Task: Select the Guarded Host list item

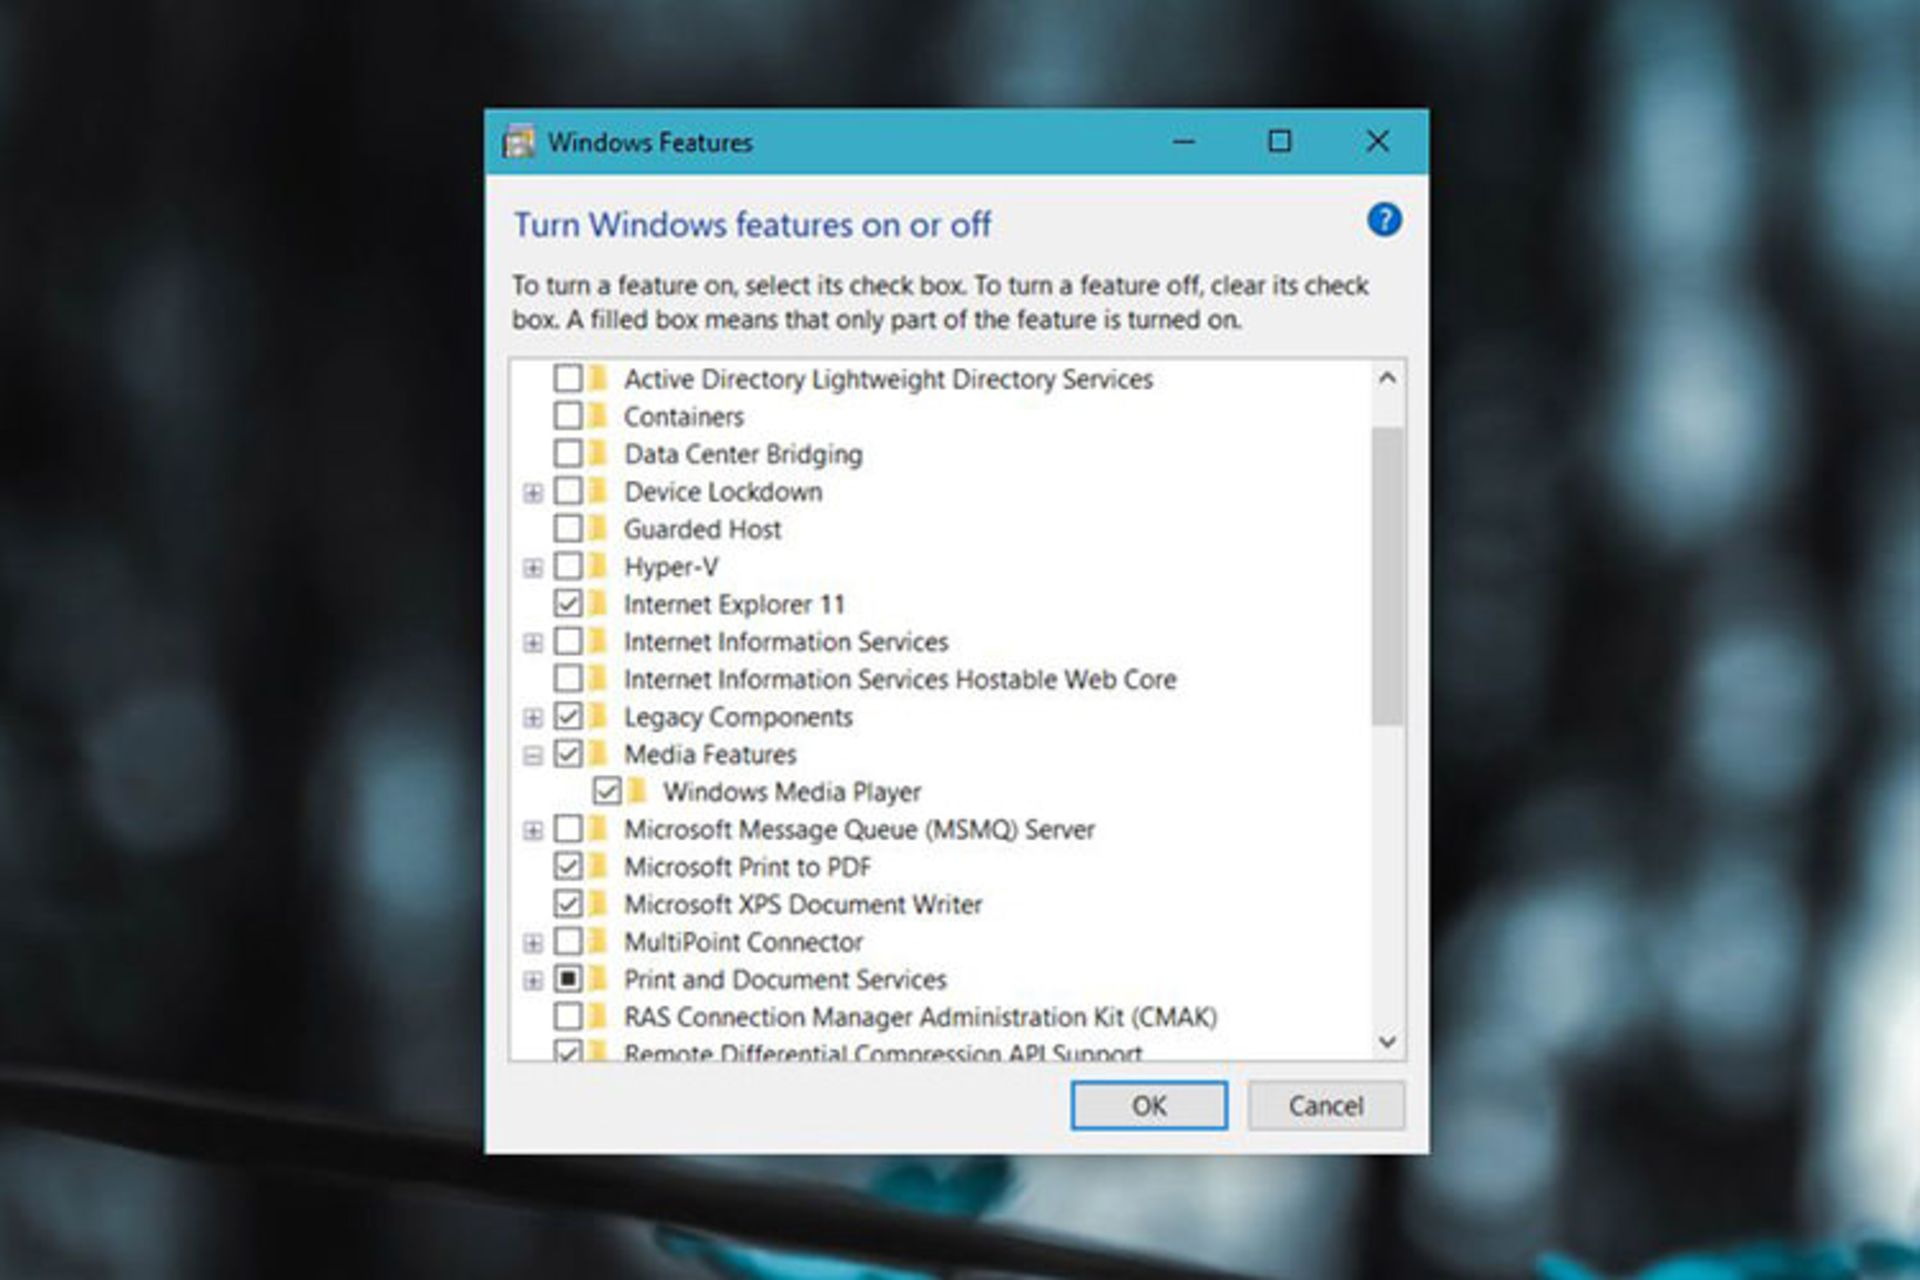Action: (702, 529)
